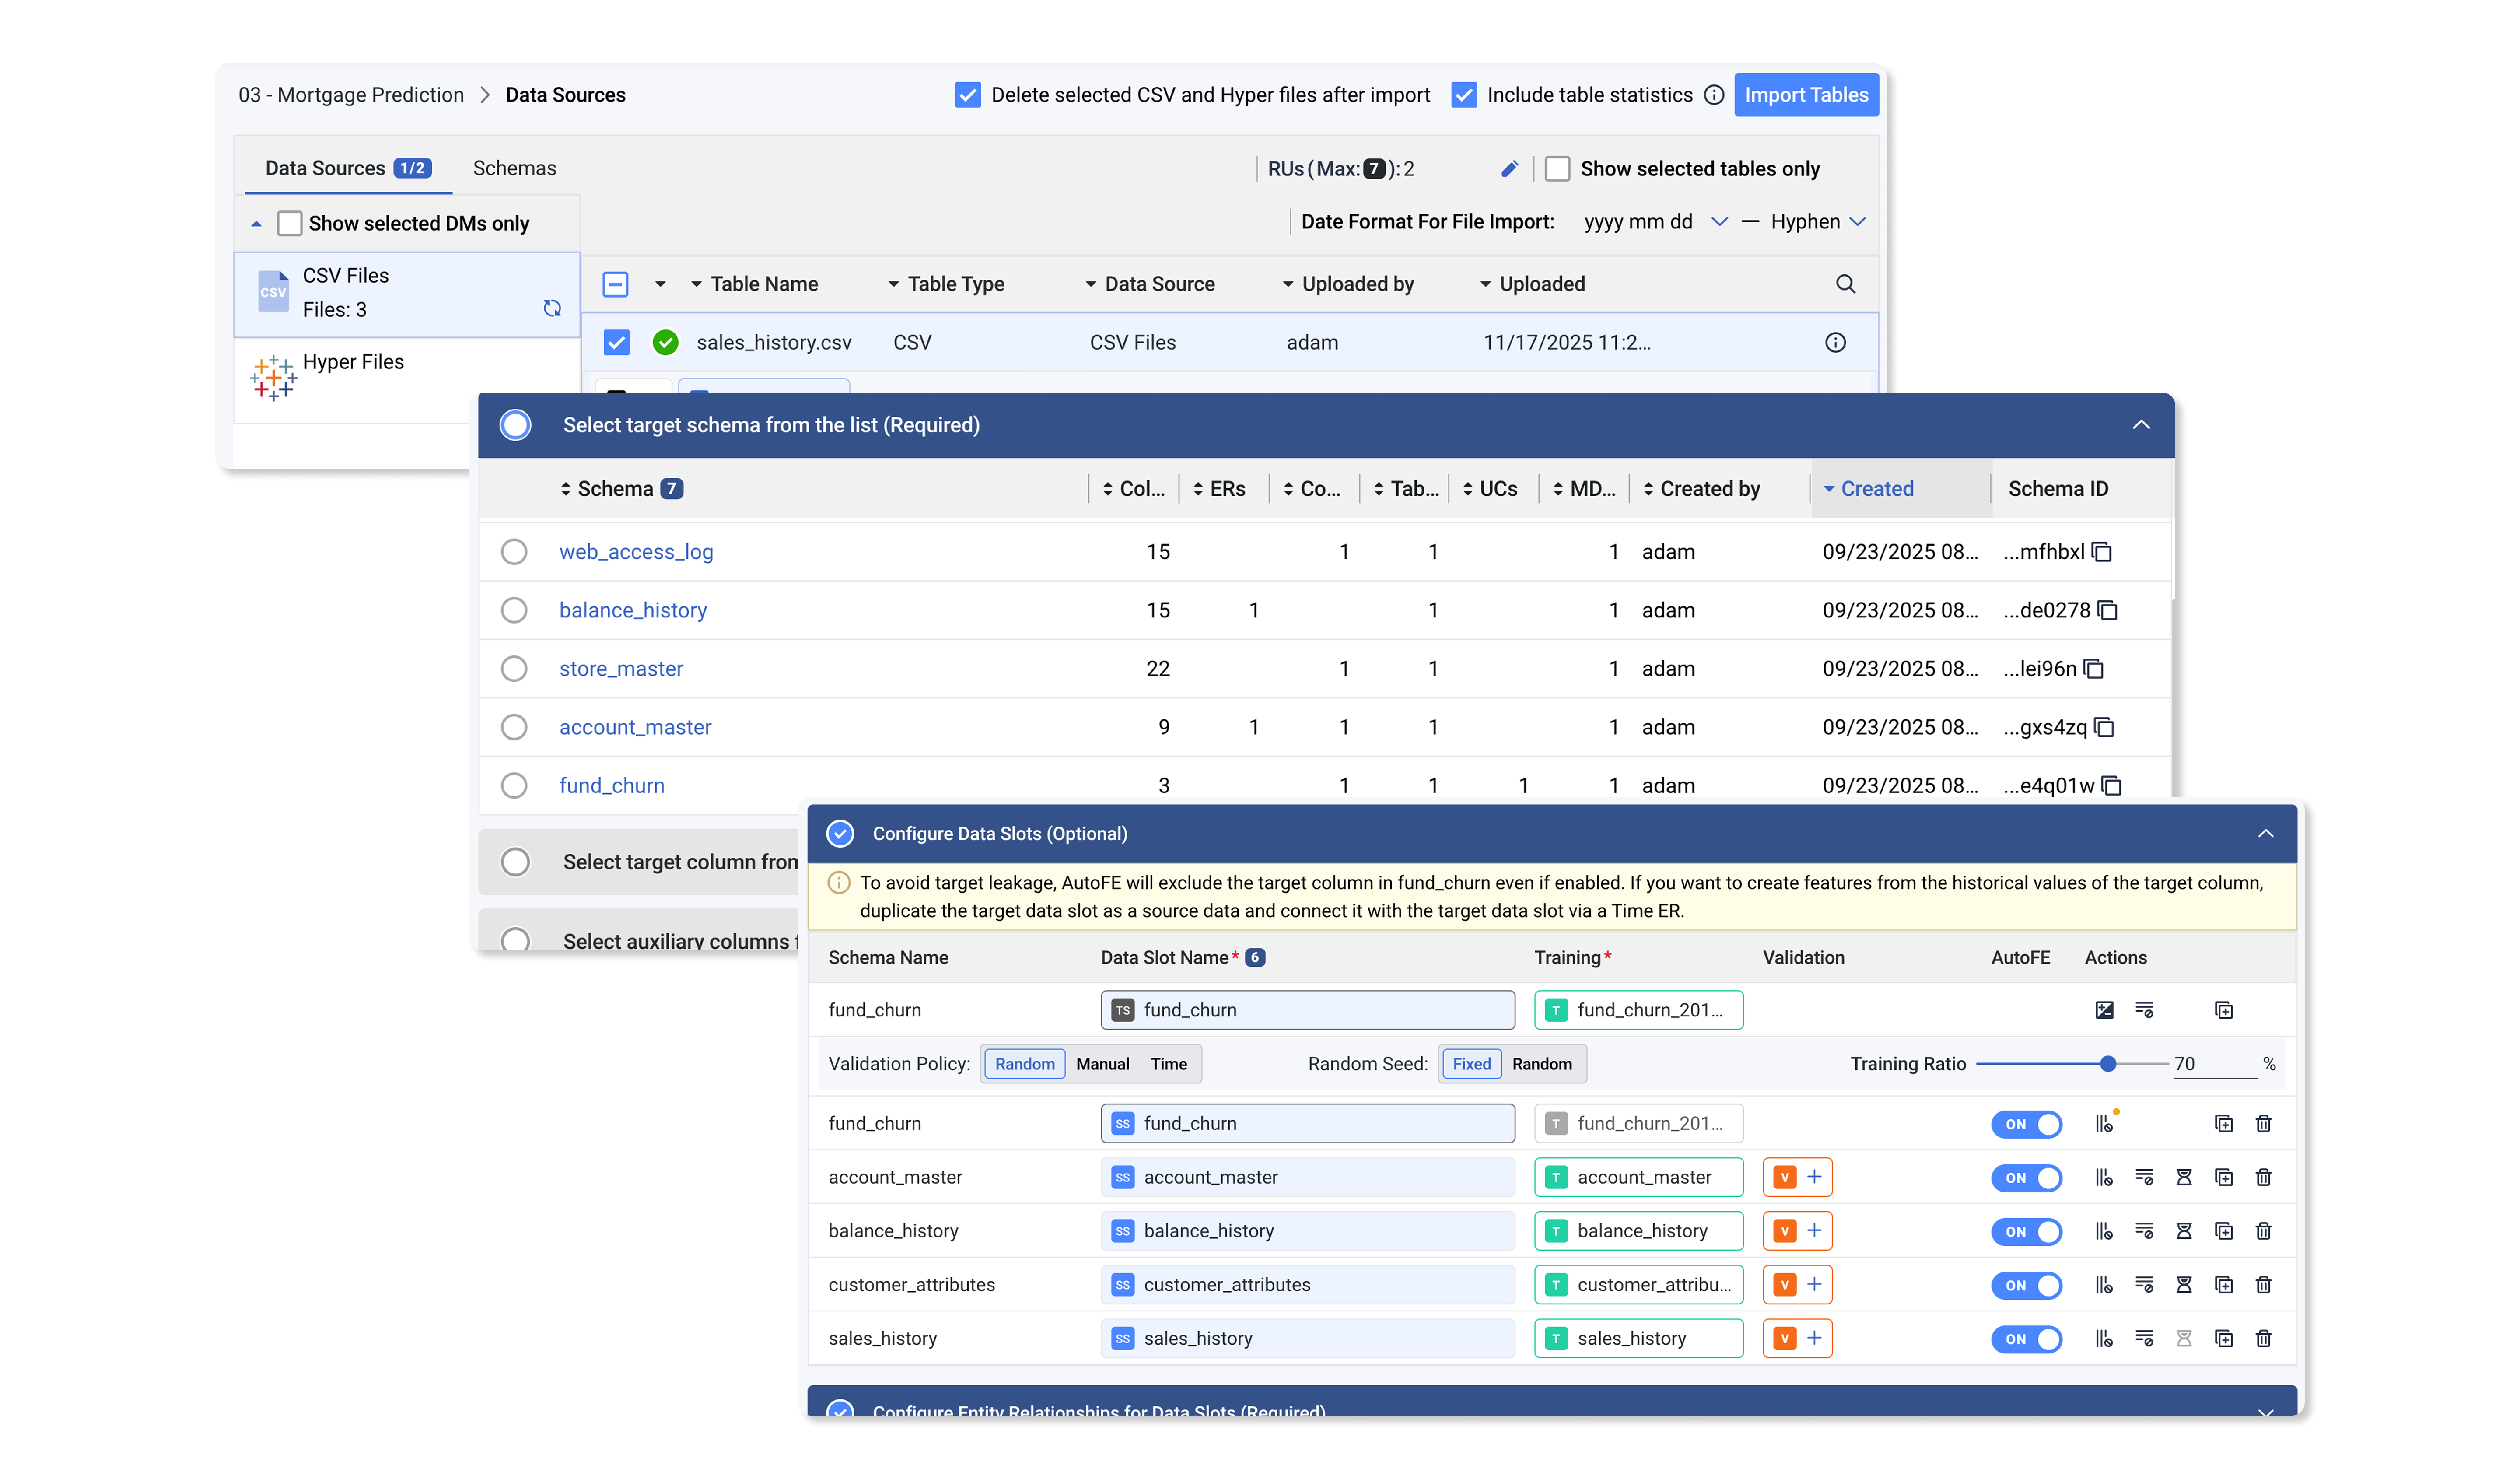Open the store_master schema link
Viewport: 2520px width, 1479px height.
(x=621, y=669)
